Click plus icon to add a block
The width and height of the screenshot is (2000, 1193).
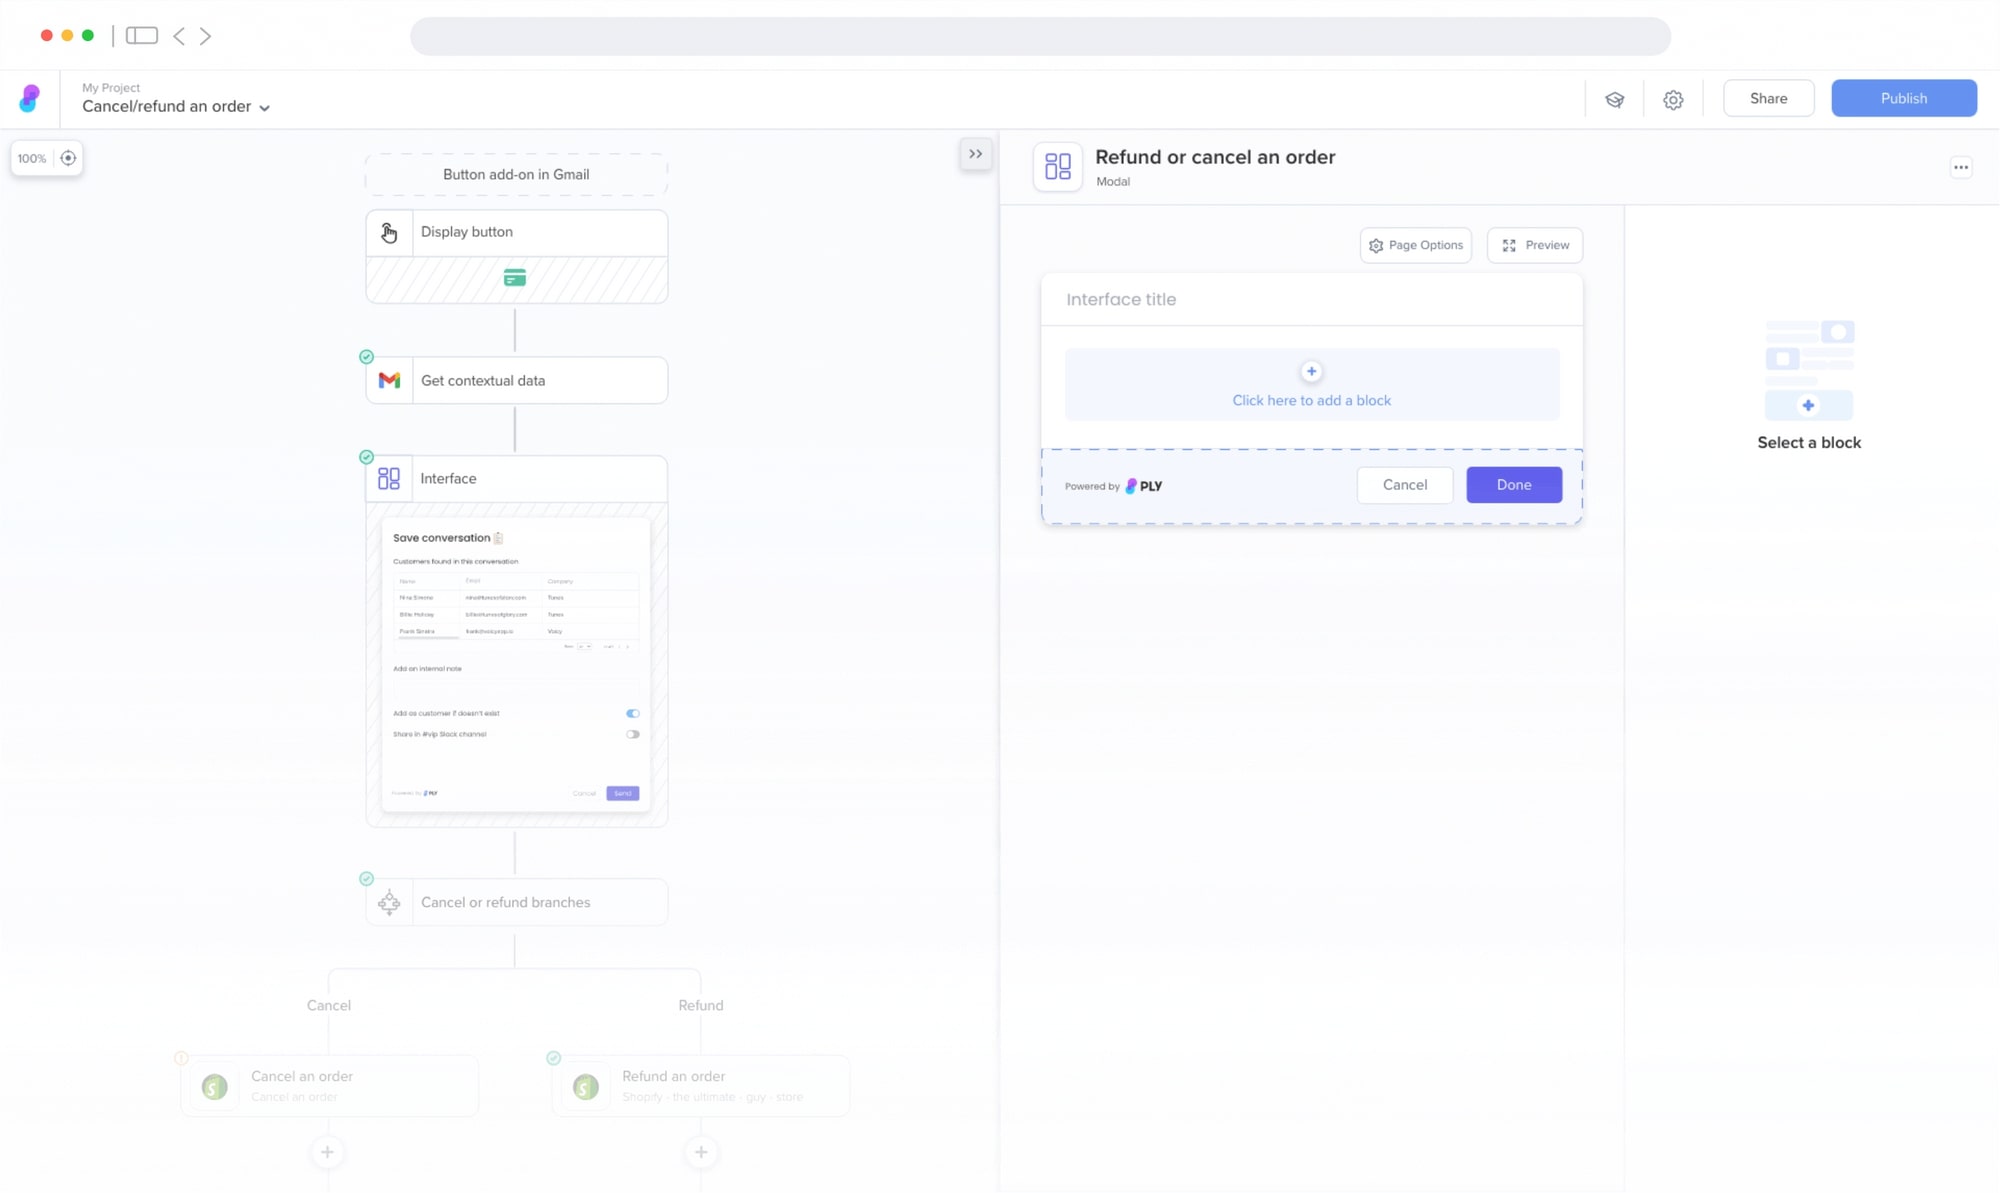(x=1311, y=371)
